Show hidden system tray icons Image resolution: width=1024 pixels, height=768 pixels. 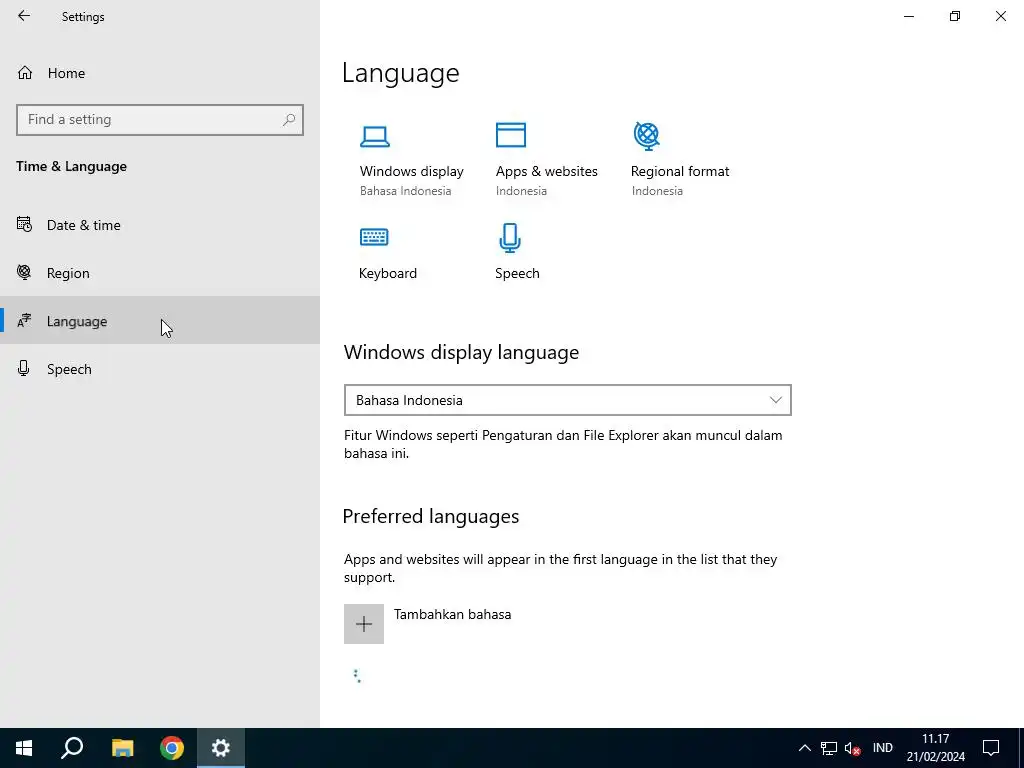[805, 748]
